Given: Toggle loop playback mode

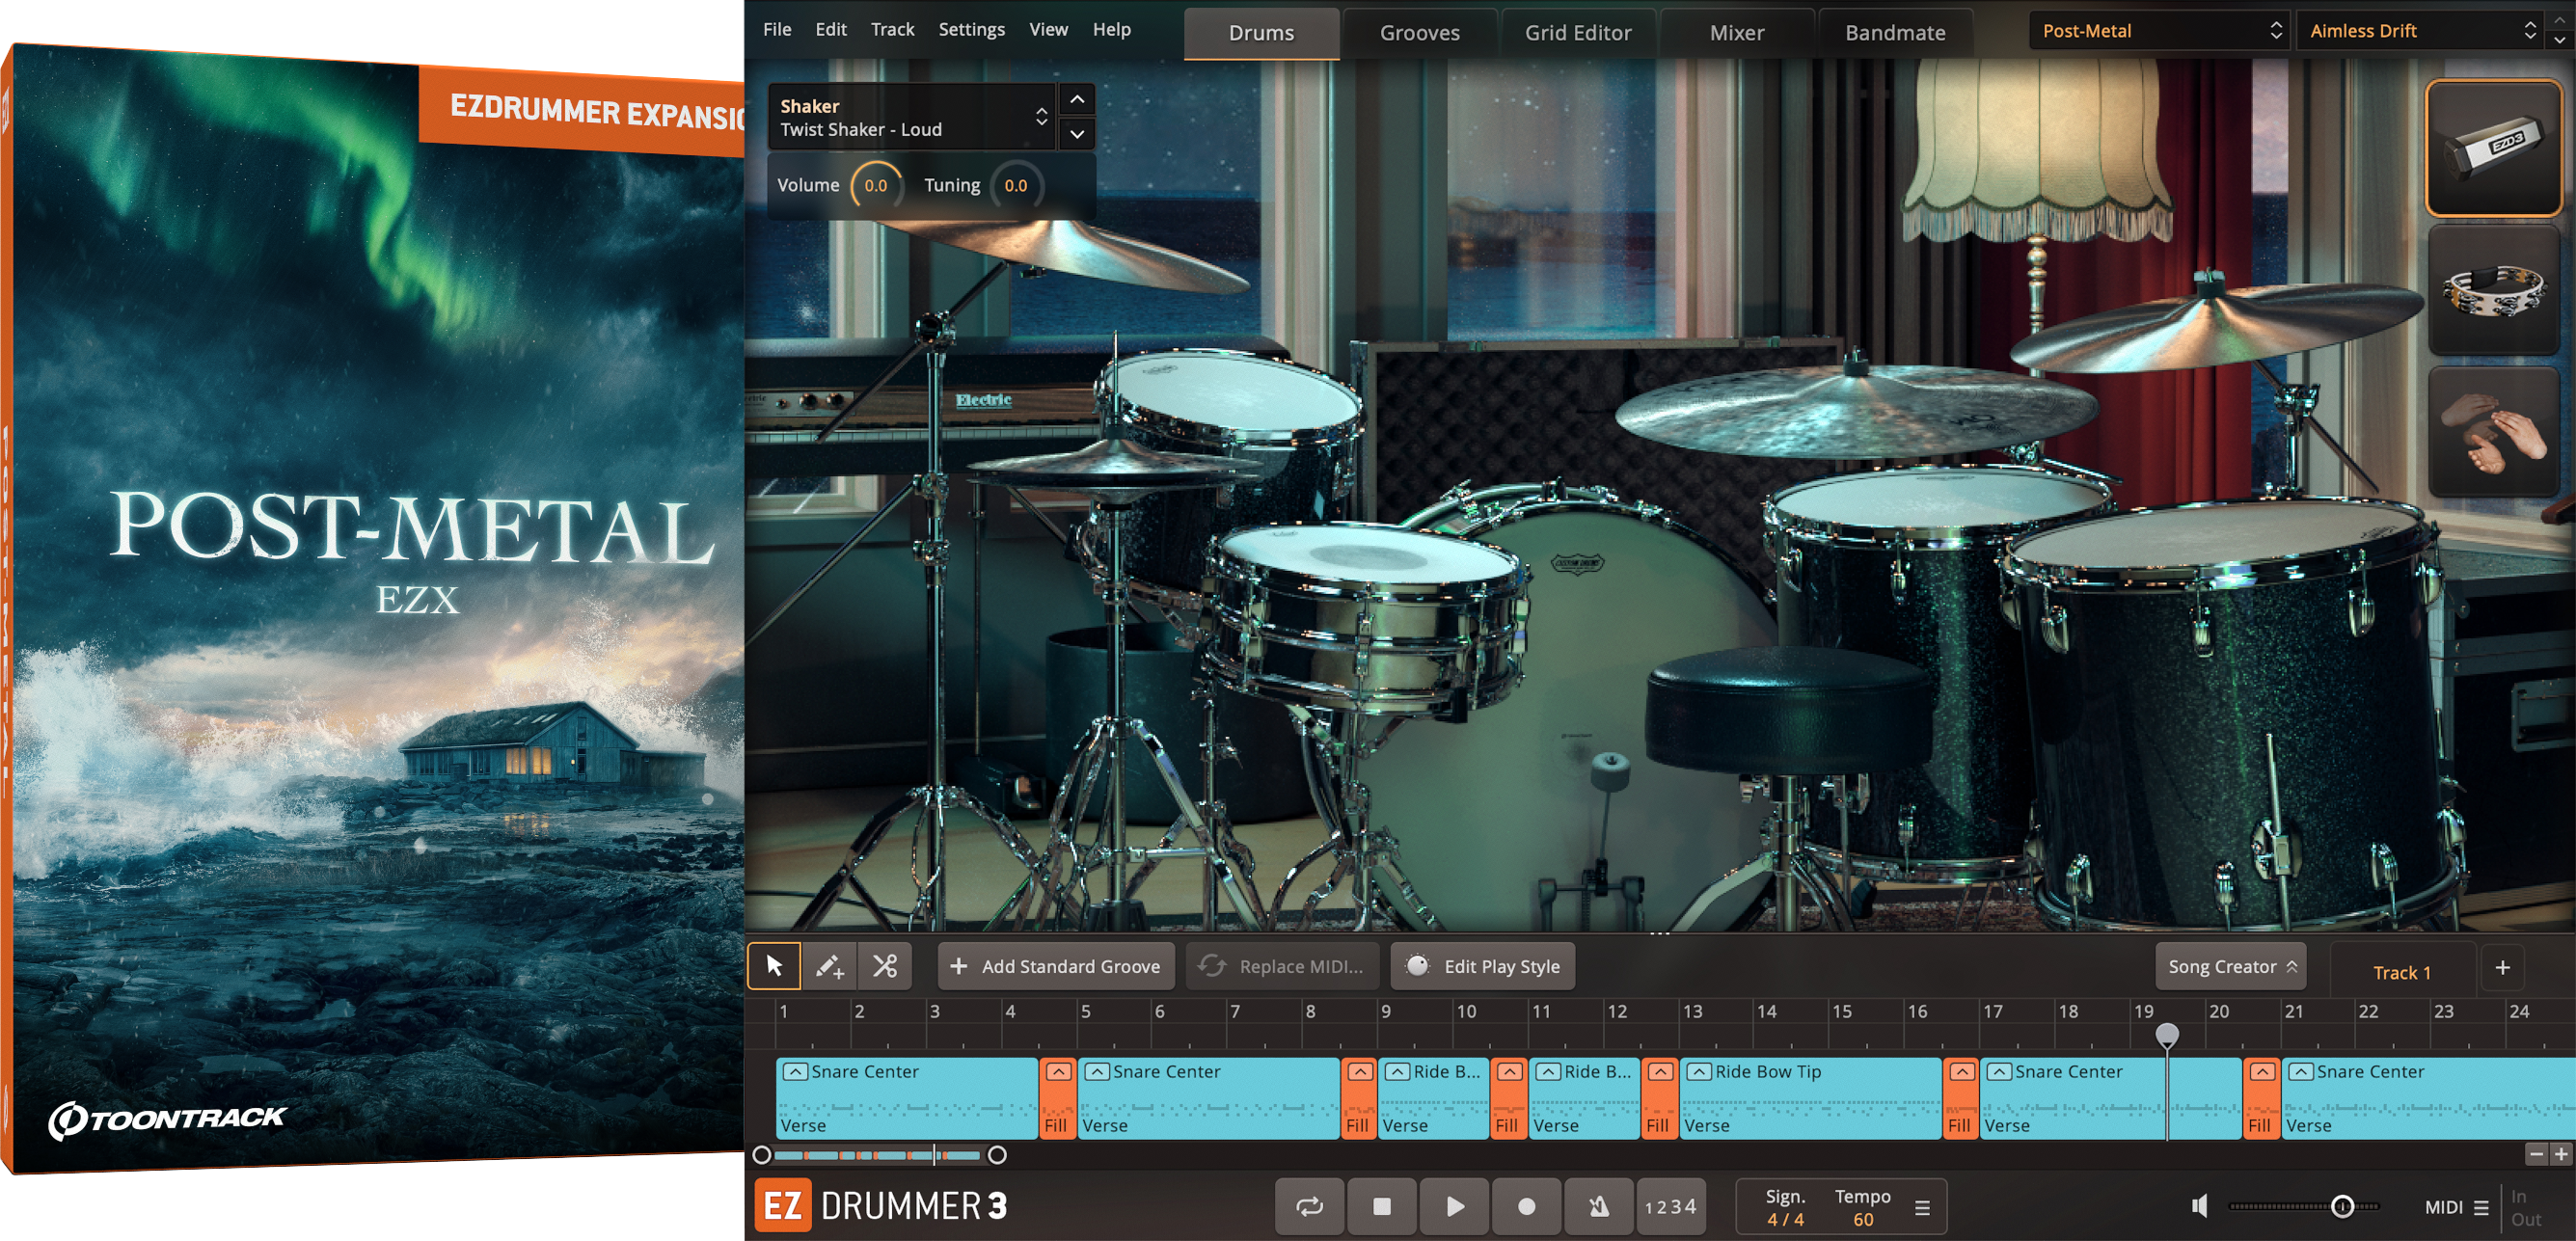Looking at the screenshot, I should pos(1310,1206).
